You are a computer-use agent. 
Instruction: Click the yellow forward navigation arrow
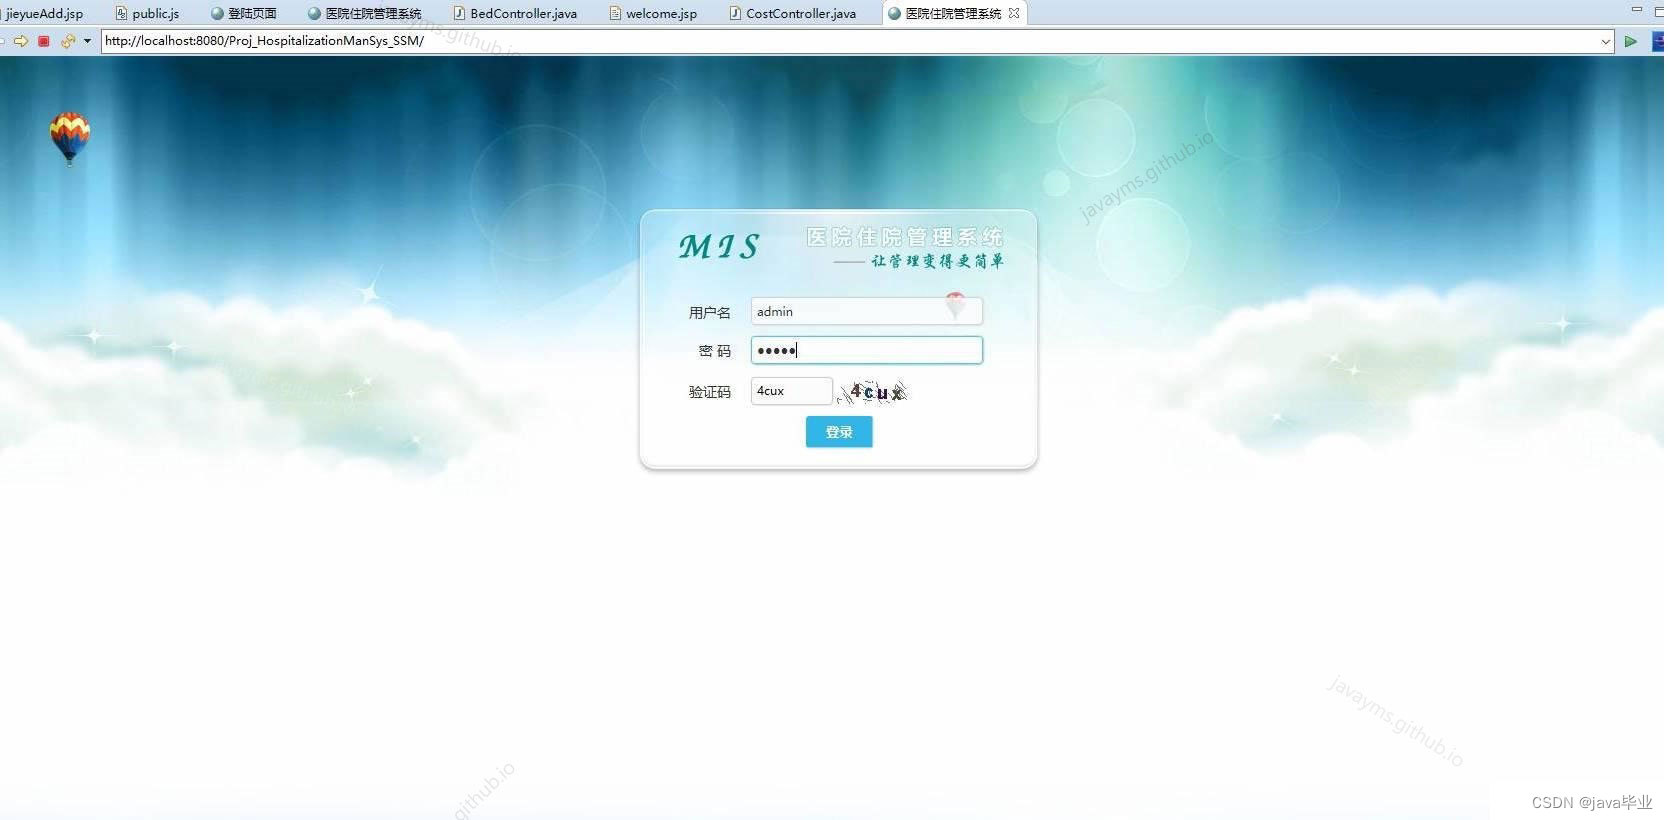pyautogui.click(x=20, y=41)
